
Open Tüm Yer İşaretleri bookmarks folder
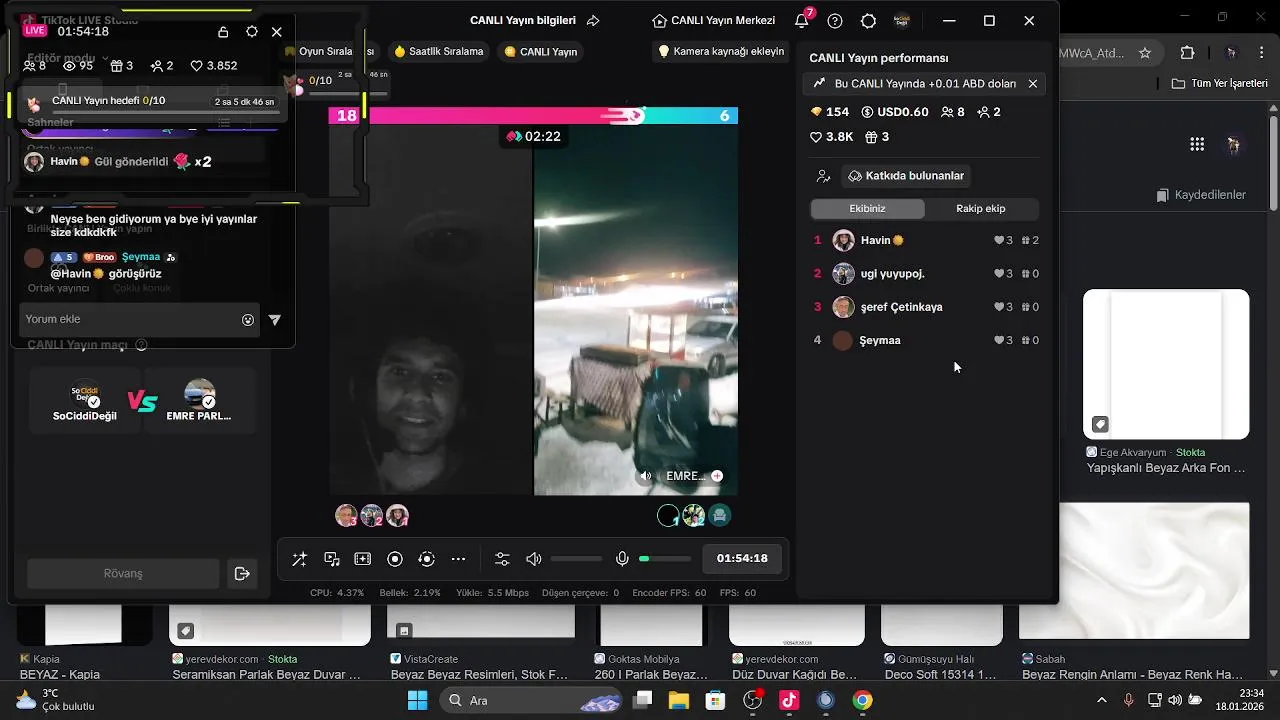[x=1219, y=84]
